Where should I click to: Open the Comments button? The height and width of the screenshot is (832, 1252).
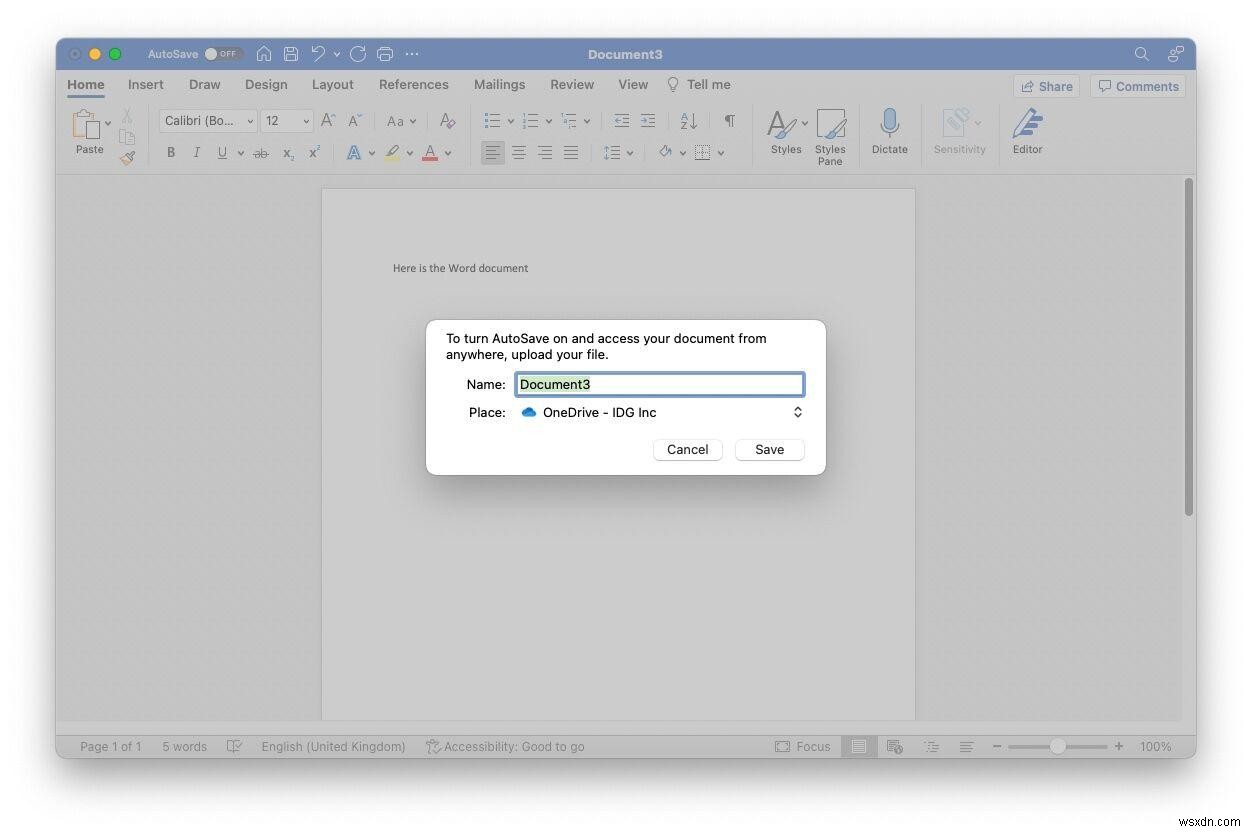point(1138,86)
